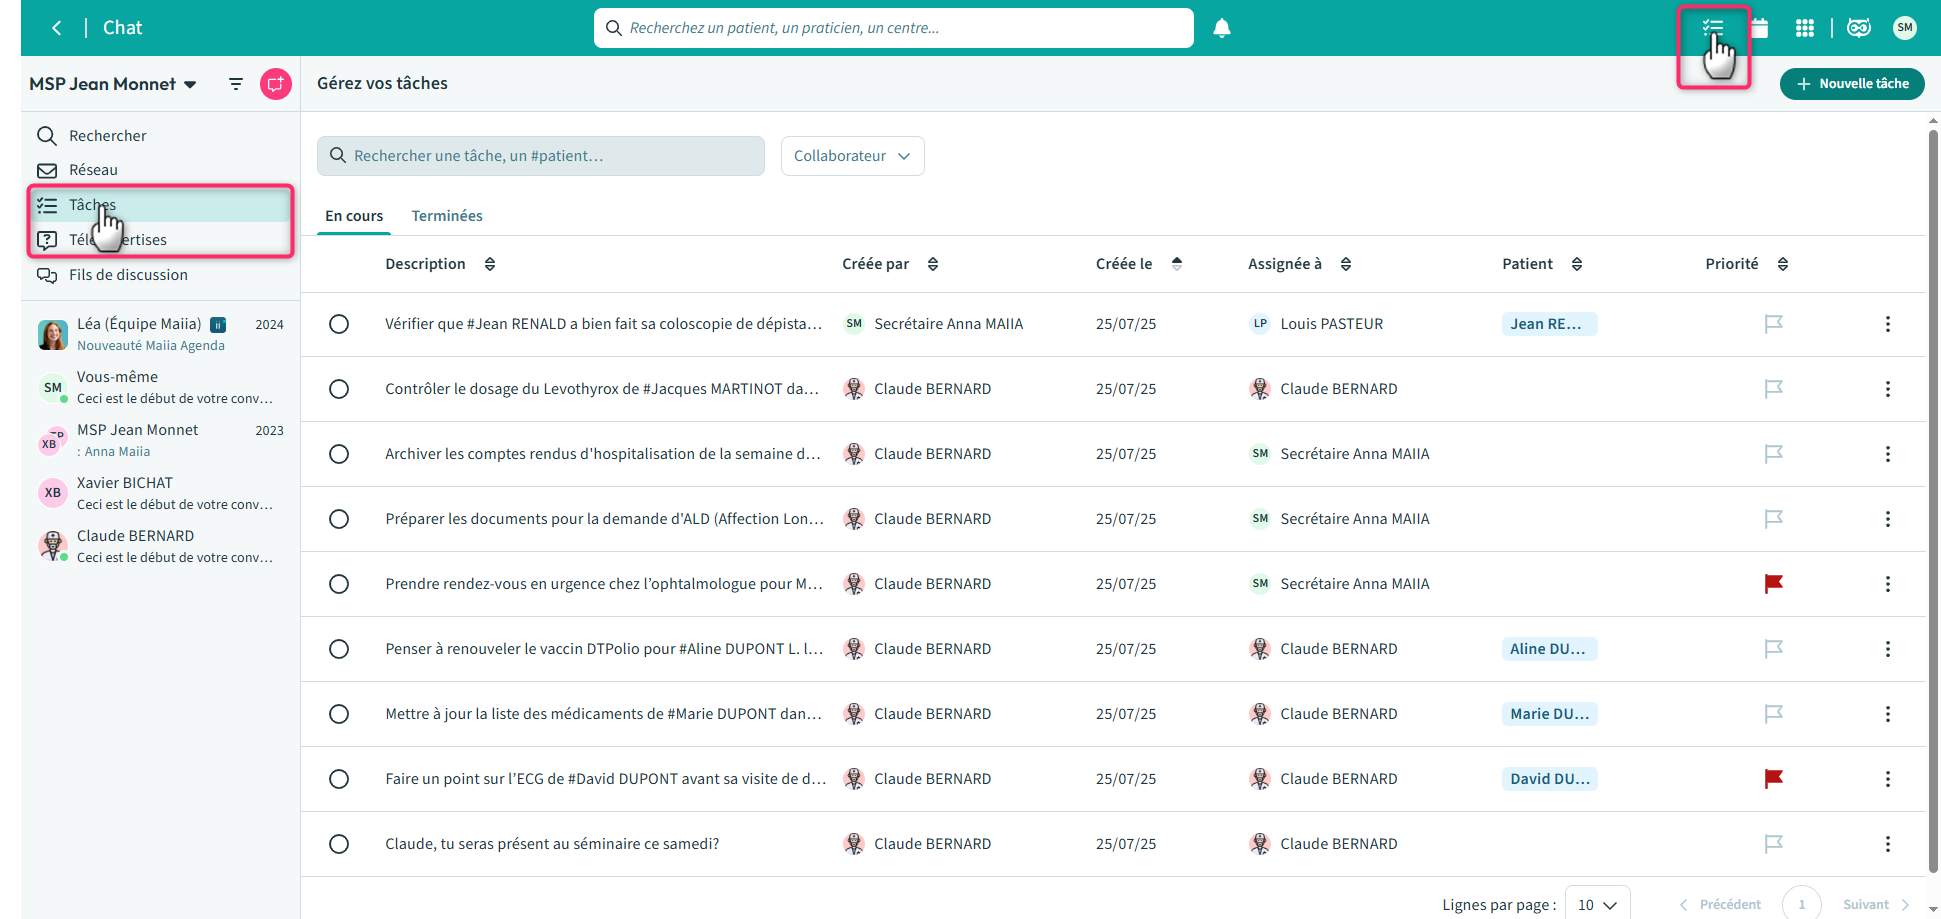Expand the Collaborateur filter dropdown
Viewport: 1941px width, 919px height.
coord(852,156)
